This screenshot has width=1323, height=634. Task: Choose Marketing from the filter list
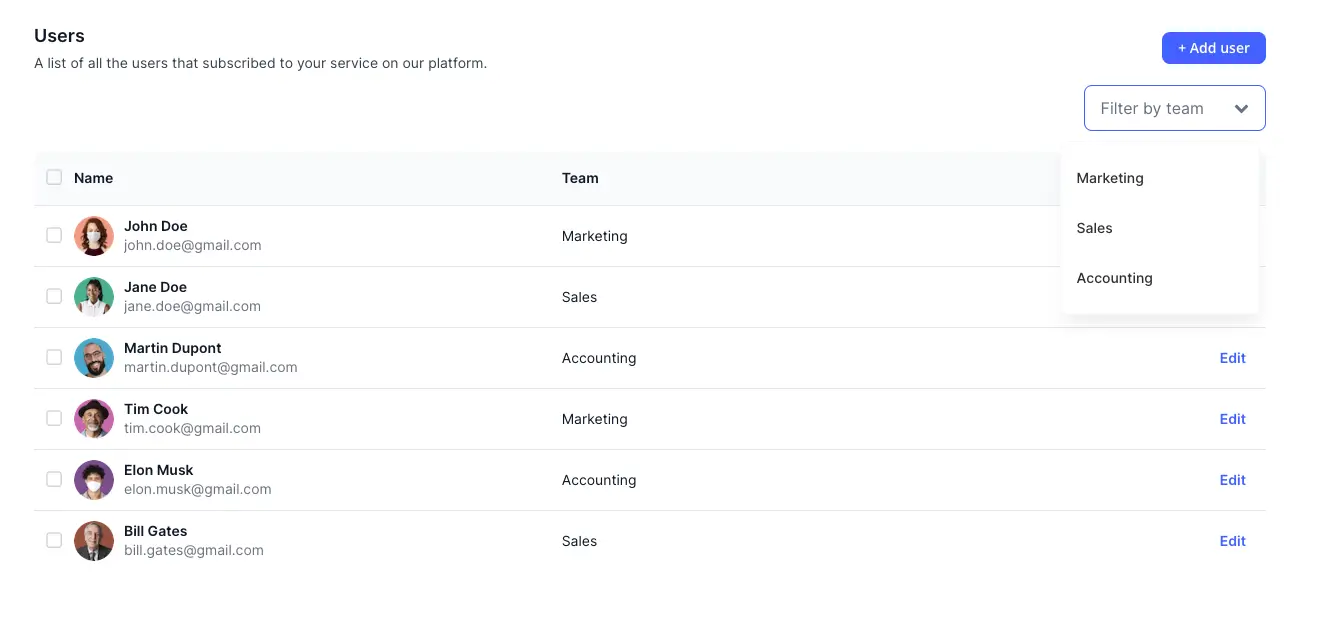1110,178
